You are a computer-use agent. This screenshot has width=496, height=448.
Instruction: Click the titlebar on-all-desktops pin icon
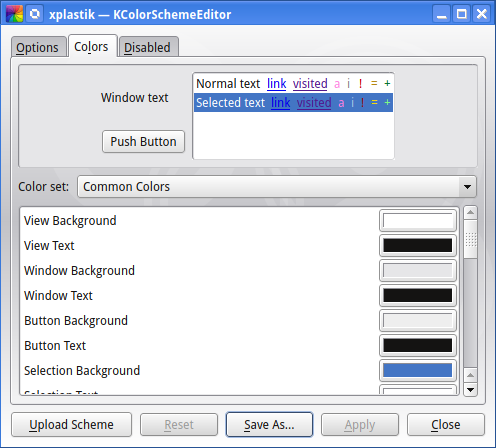(34, 14)
